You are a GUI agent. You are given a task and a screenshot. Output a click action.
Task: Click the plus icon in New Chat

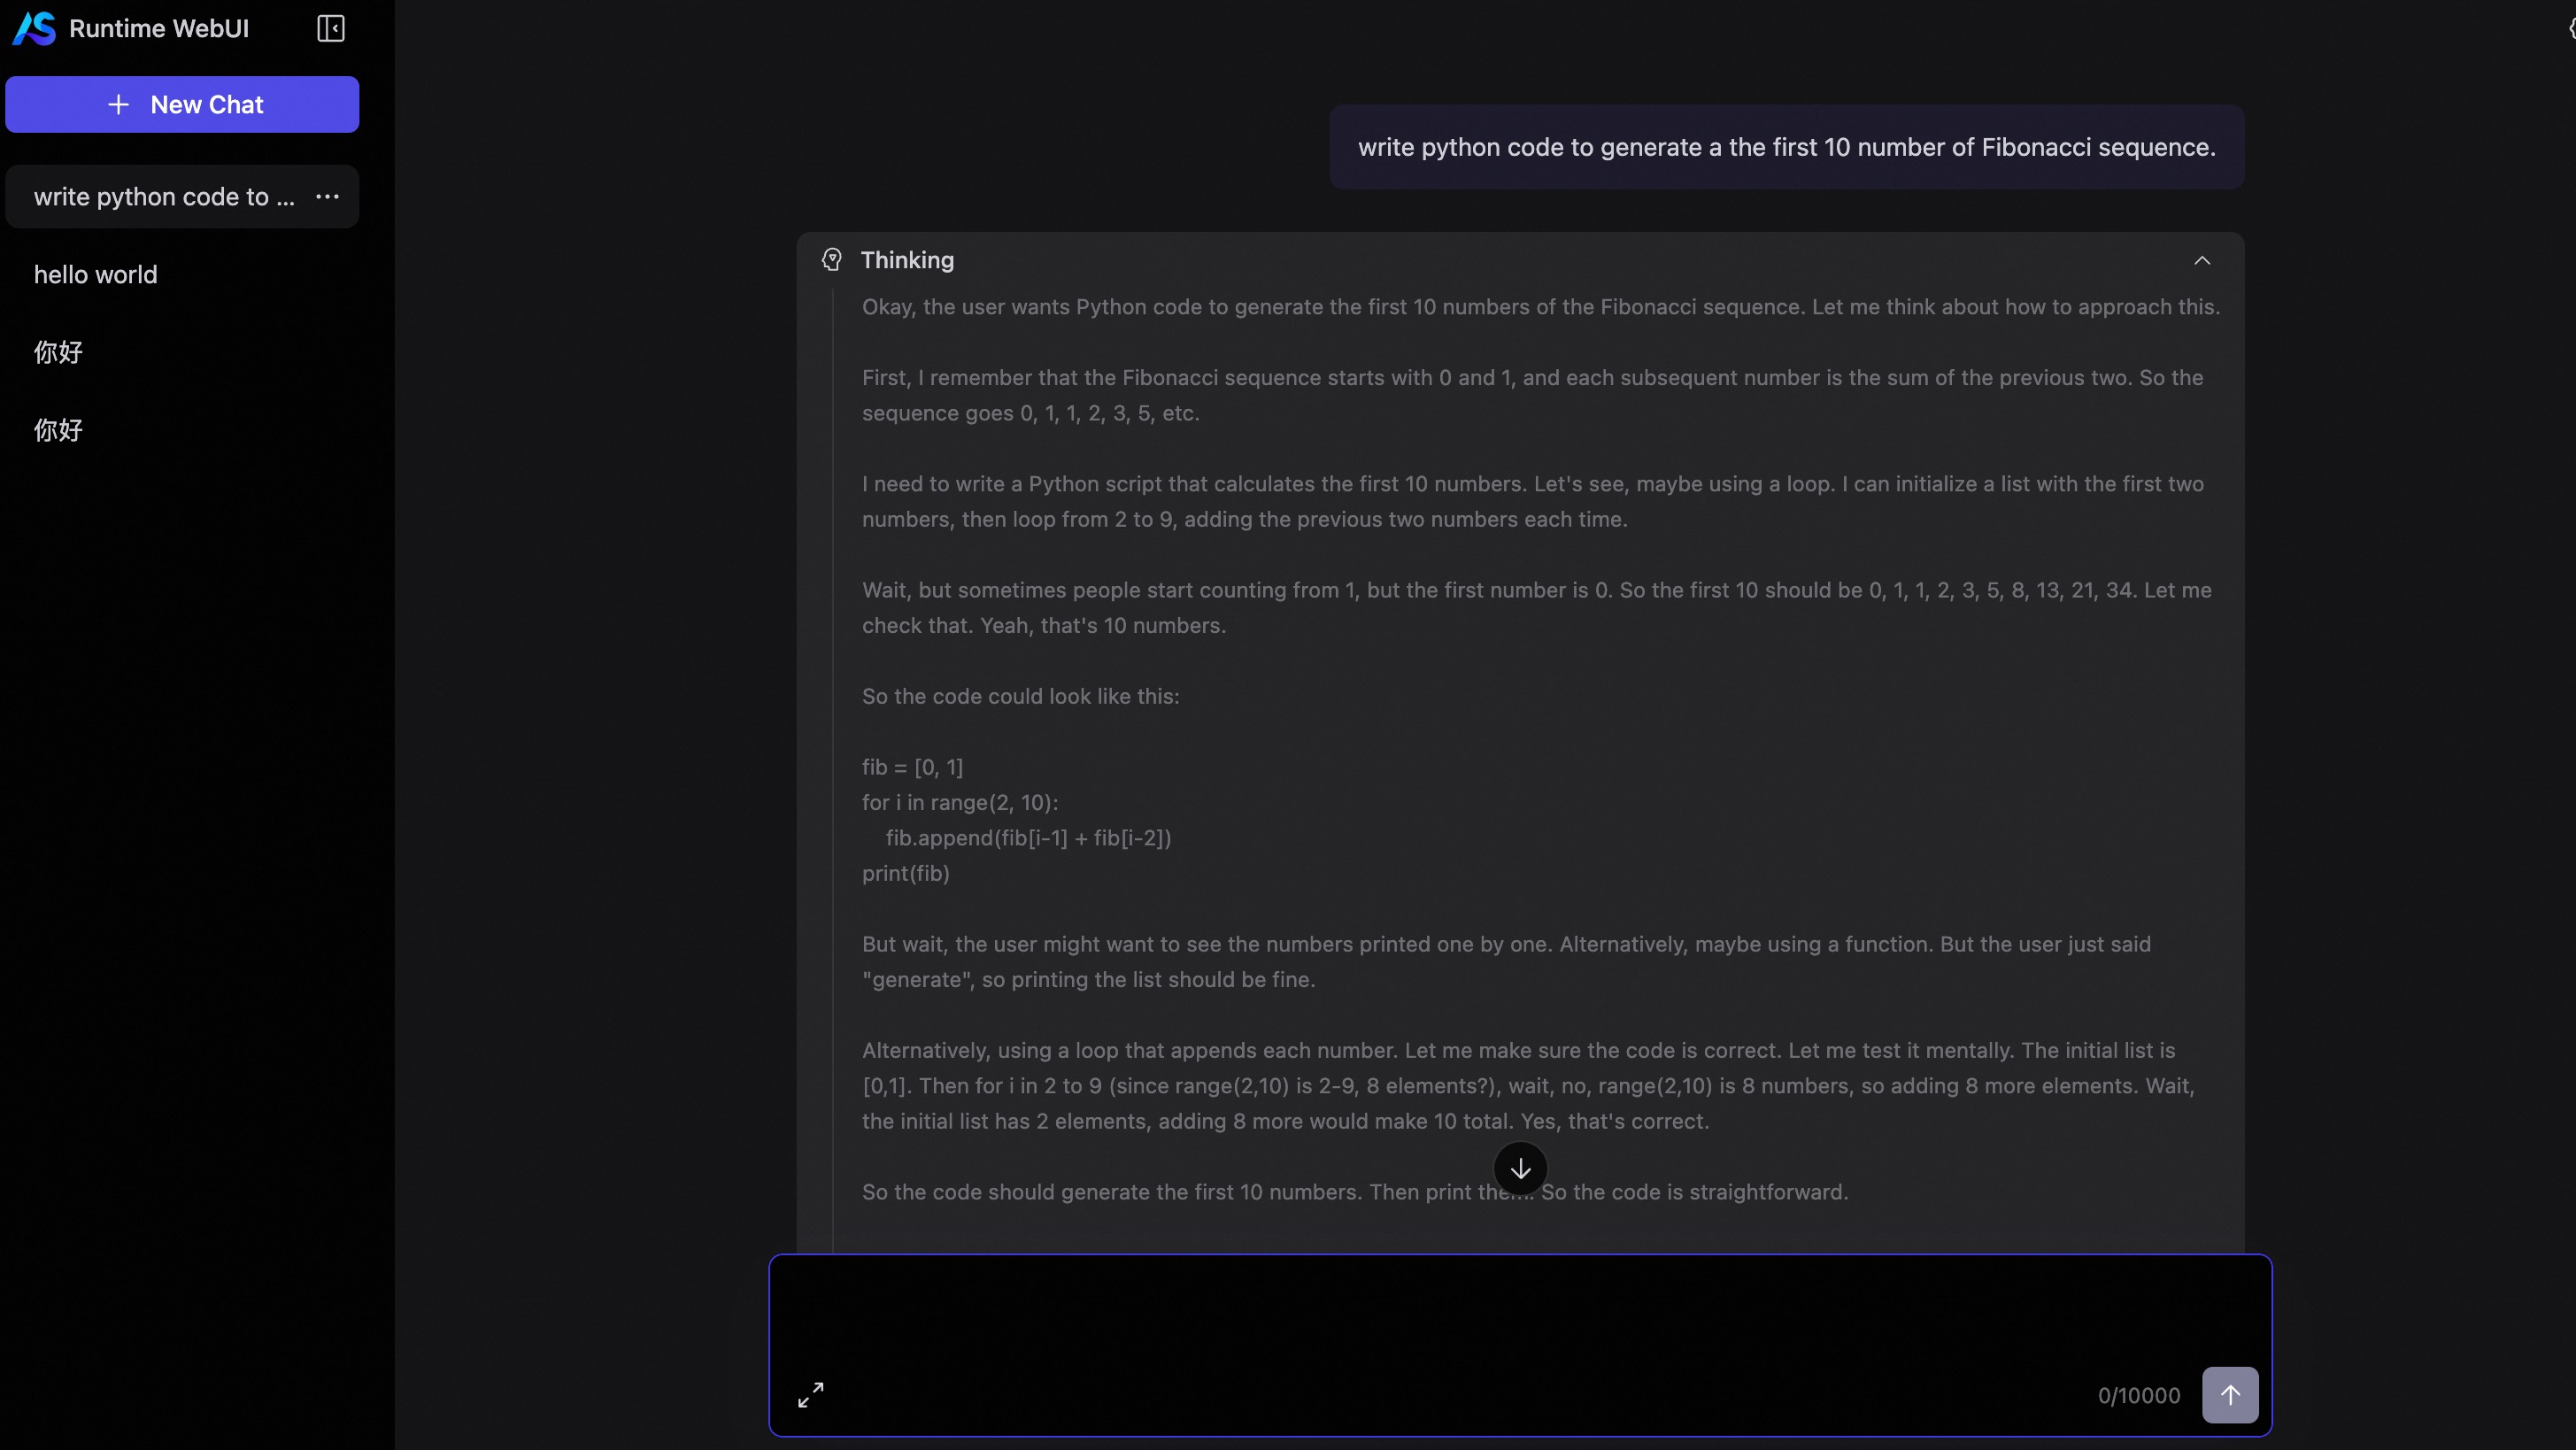pos(118,105)
